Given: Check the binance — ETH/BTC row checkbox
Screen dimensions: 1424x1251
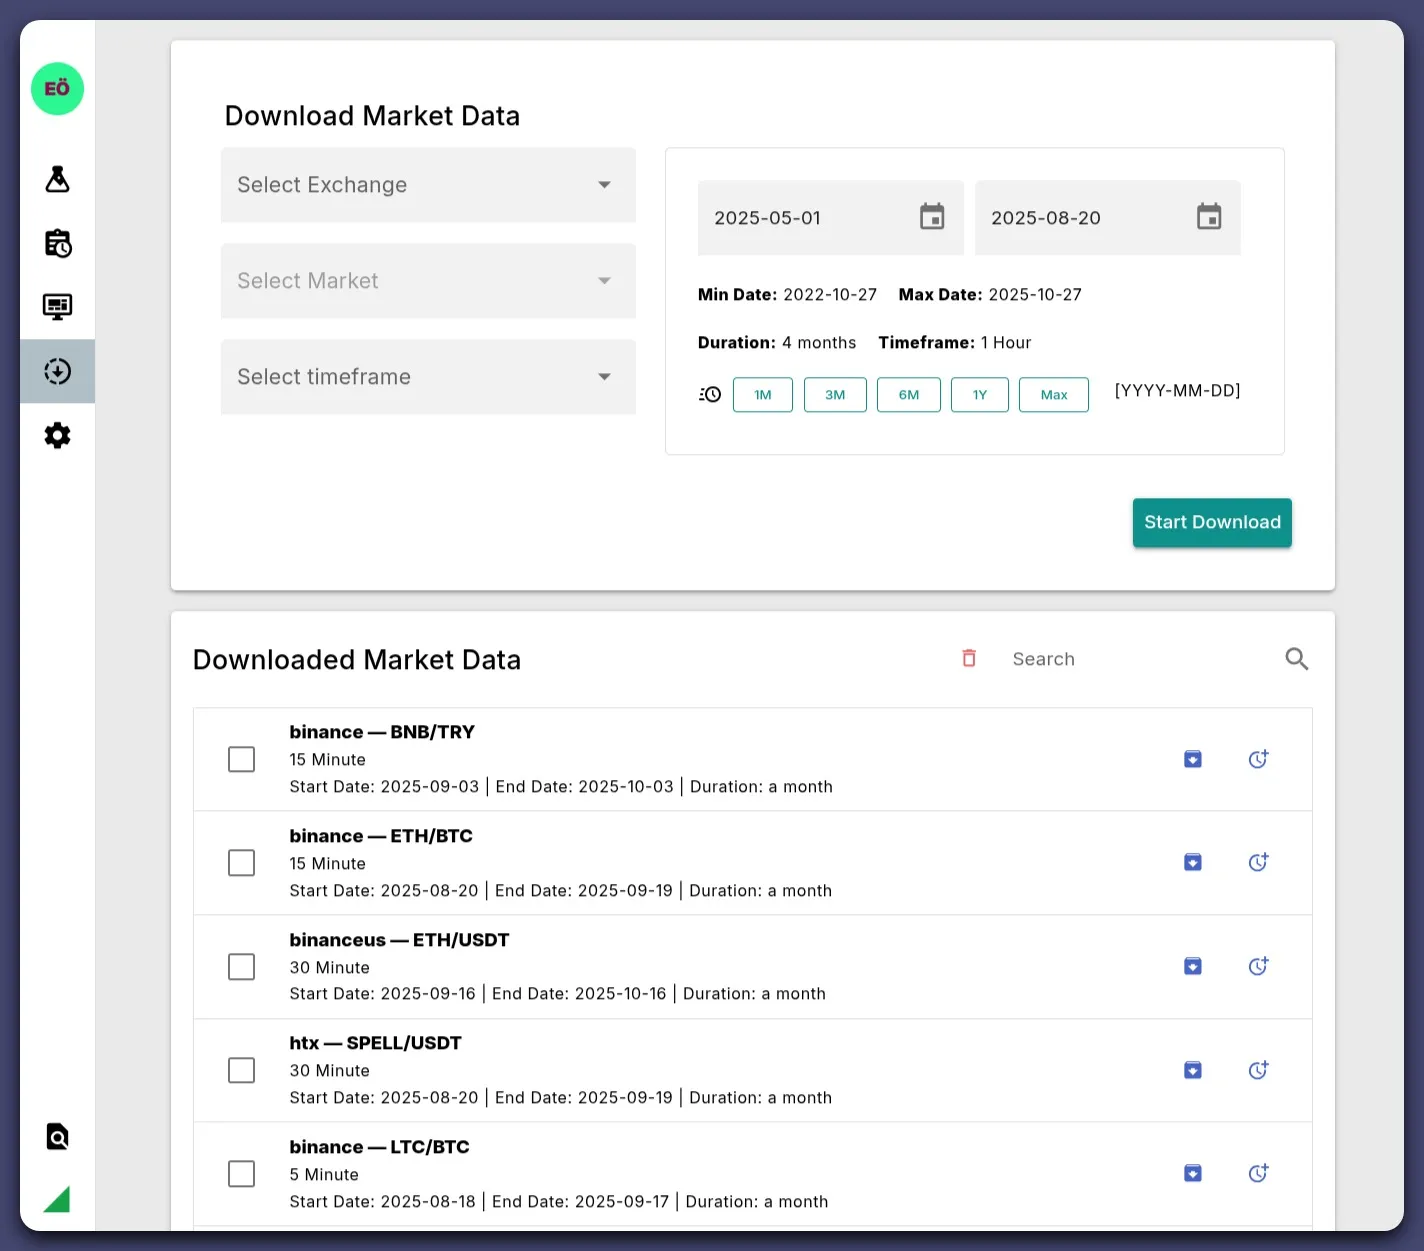Looking at the screenshot, I should [241, 862].
